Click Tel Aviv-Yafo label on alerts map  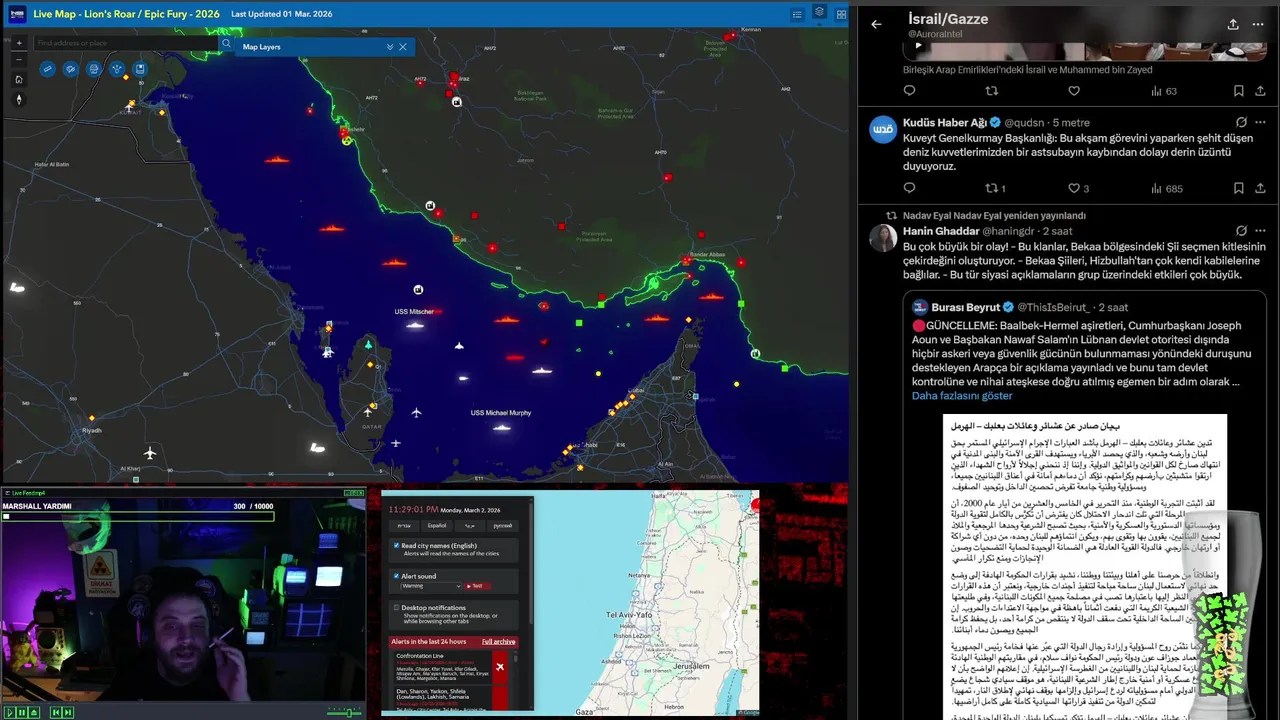point(629,616)
